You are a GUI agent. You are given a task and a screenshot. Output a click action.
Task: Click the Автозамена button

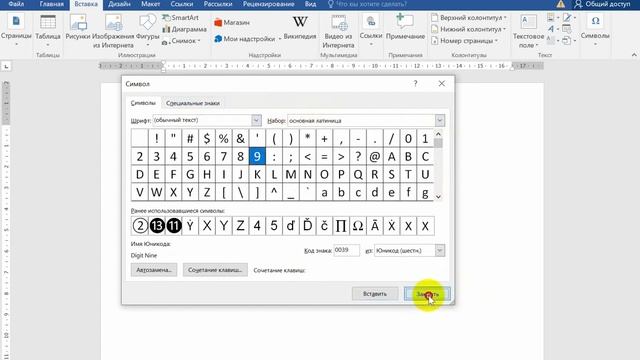coord(154,270)
